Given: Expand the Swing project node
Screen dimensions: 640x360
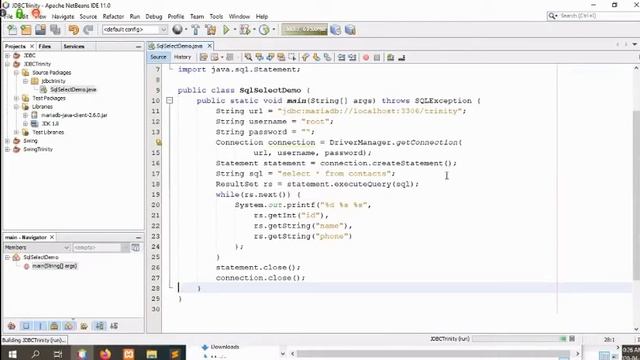Looking at the screenshot, I should click(x=7, y=141).
